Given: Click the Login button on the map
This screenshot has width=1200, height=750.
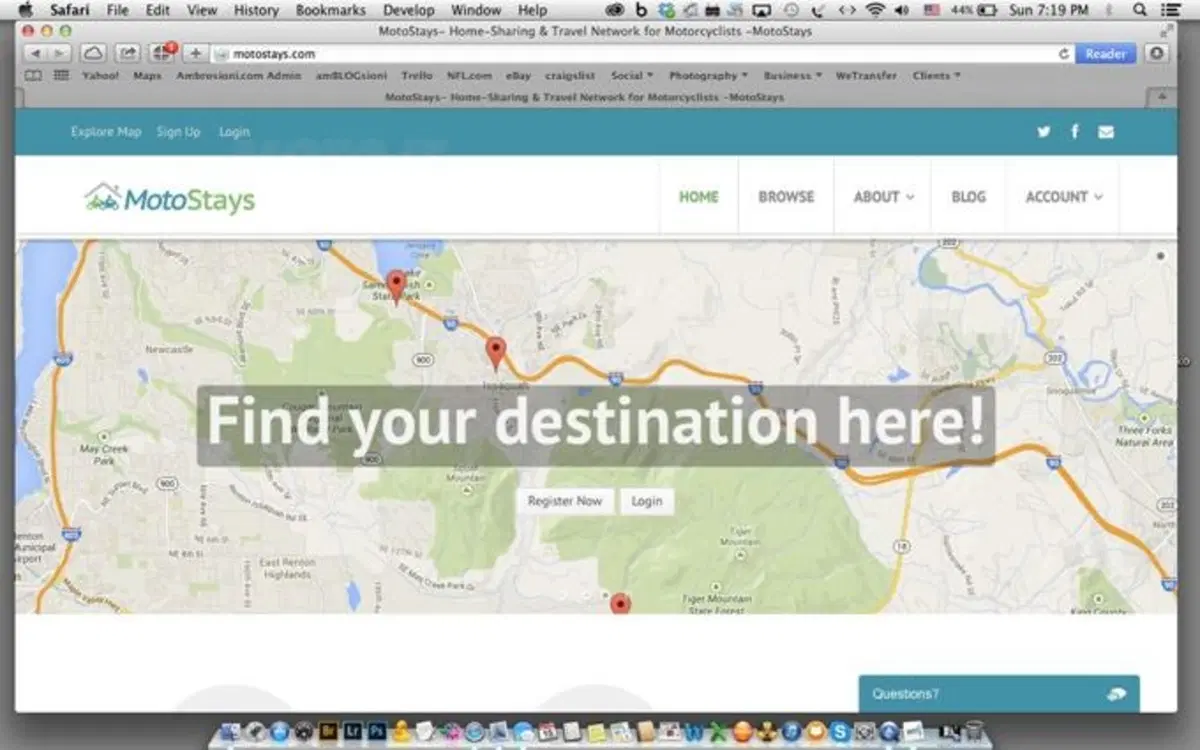Looking at the screenshot, I should [647, 501].
